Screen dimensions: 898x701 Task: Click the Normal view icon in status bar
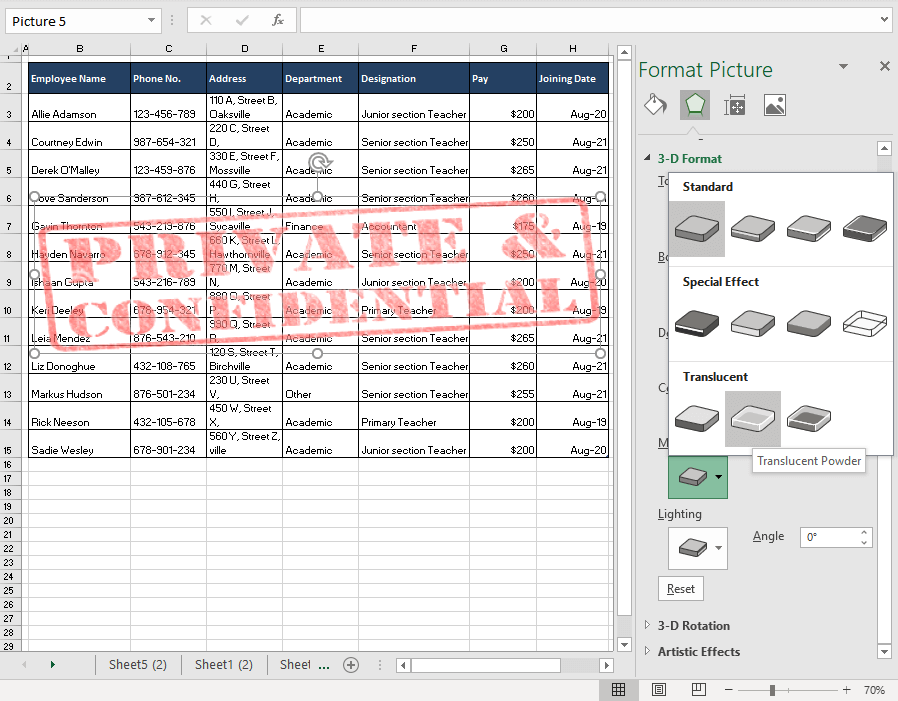(618, 689)
